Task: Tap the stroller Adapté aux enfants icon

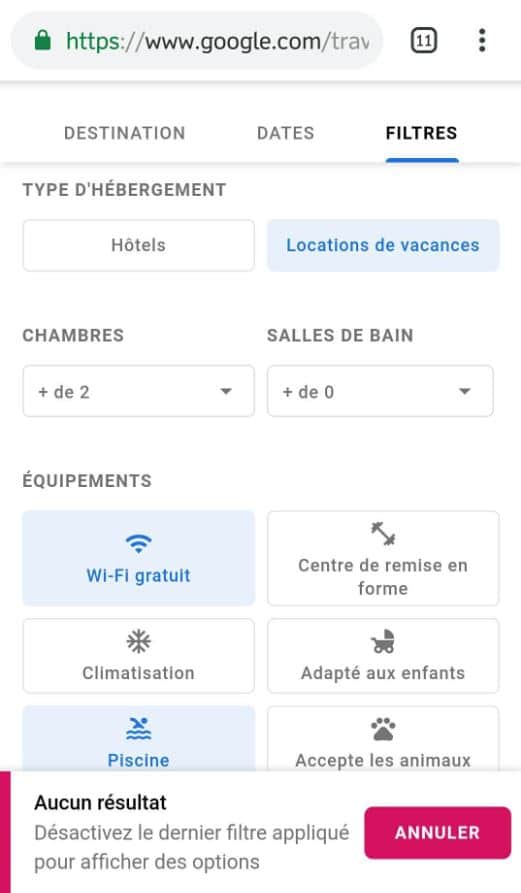Action: (x=383, y=641)
